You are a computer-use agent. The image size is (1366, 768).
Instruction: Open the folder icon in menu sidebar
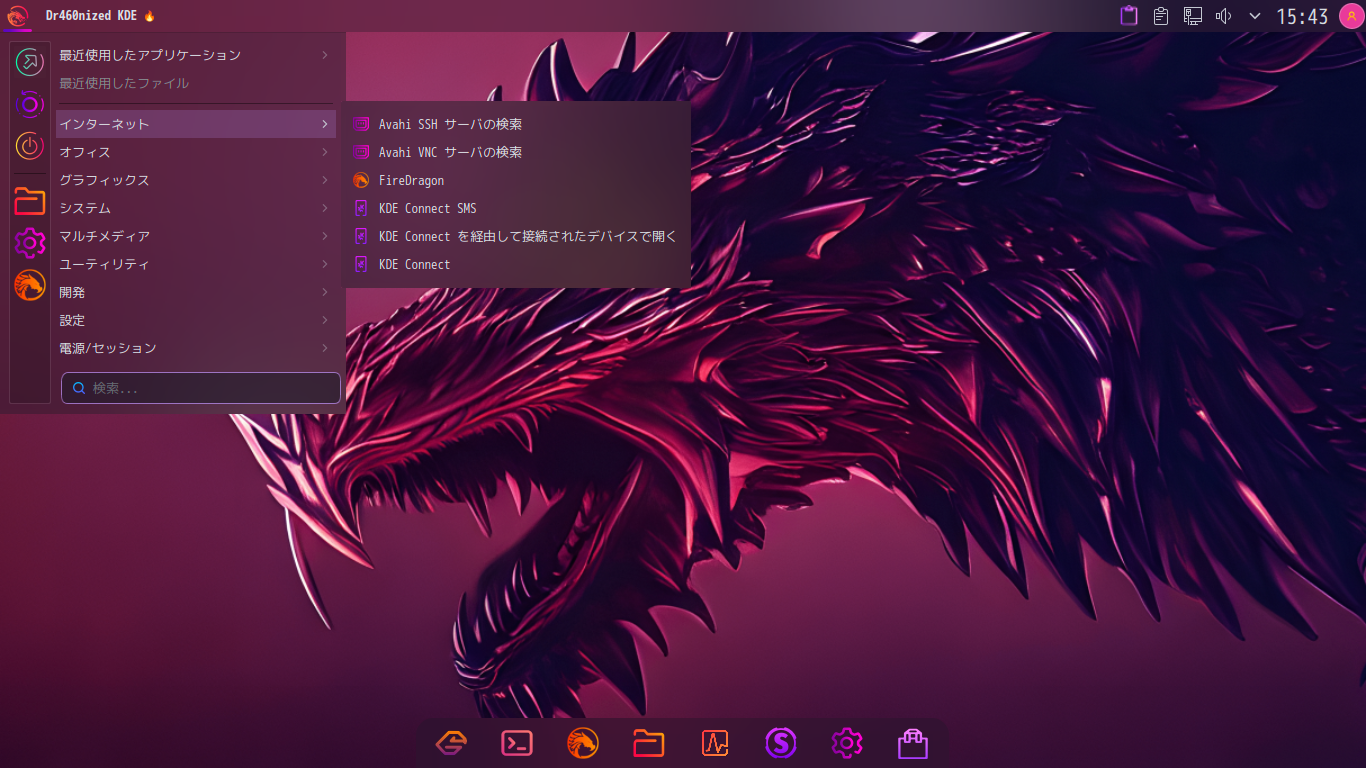tap(30, 201)
